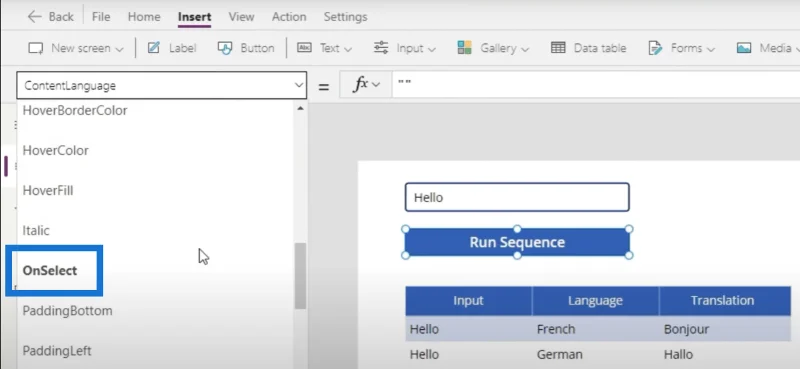
Task: Click the Gallery grid icon
Action: click(x=464, y=48)
